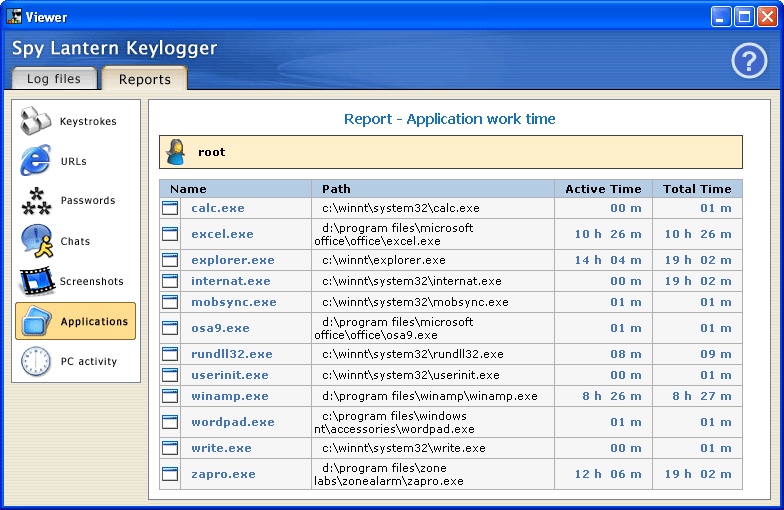Select the Passwords asterisks icon
The image size is (784, 510).
36,201
